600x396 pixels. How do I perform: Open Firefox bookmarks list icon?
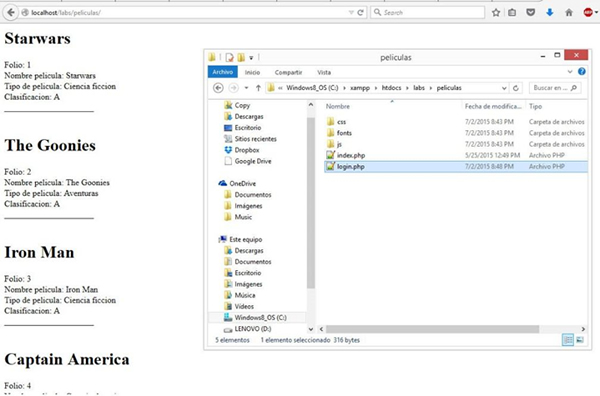[512, 13]
